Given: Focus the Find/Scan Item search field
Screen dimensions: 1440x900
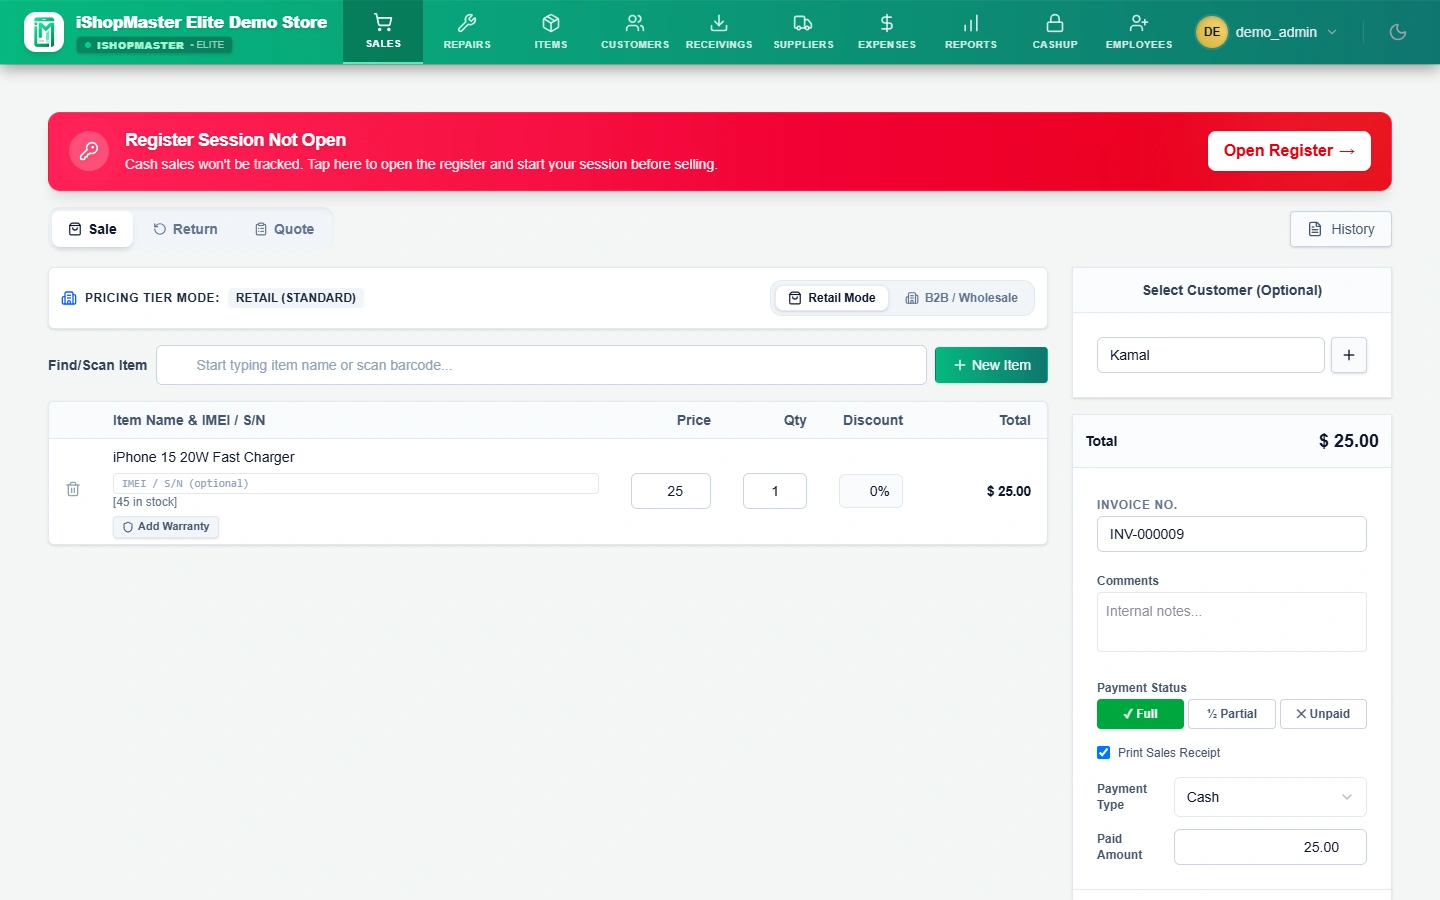Looking at the screenshot, I should (541, 365).
